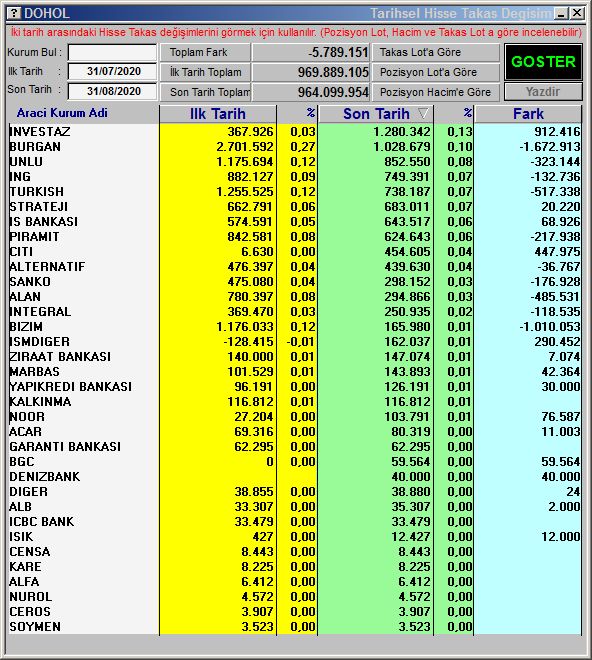Select the INVESTAZ row
Viewport: 592px width, 660px height.
(x=295, y=131)
